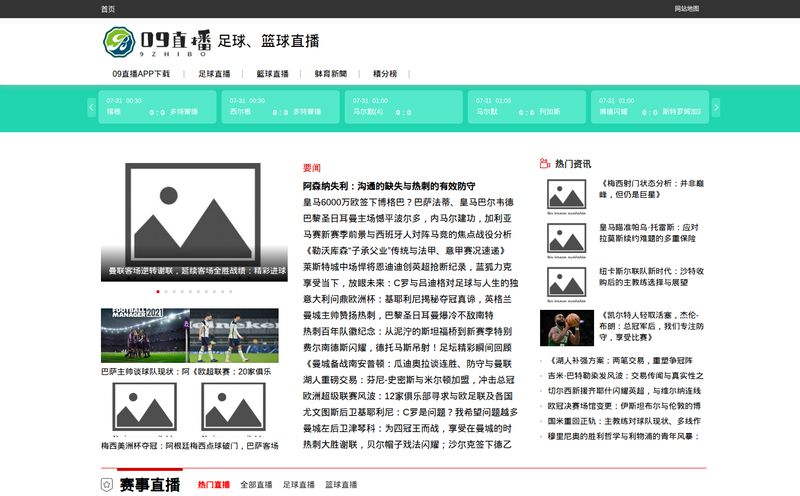Open 《凯尔特人轻取活塞 hot news title
The height and width of the screenshot is (496, 800).
tap(651, 326)
